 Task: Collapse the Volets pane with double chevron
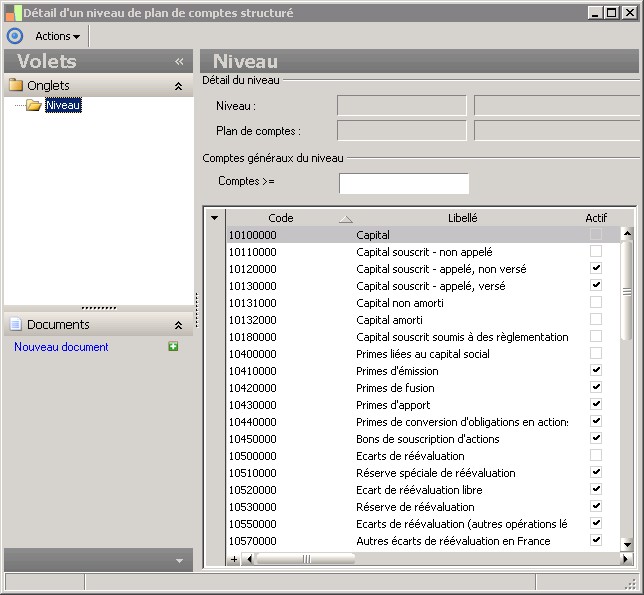180,61
